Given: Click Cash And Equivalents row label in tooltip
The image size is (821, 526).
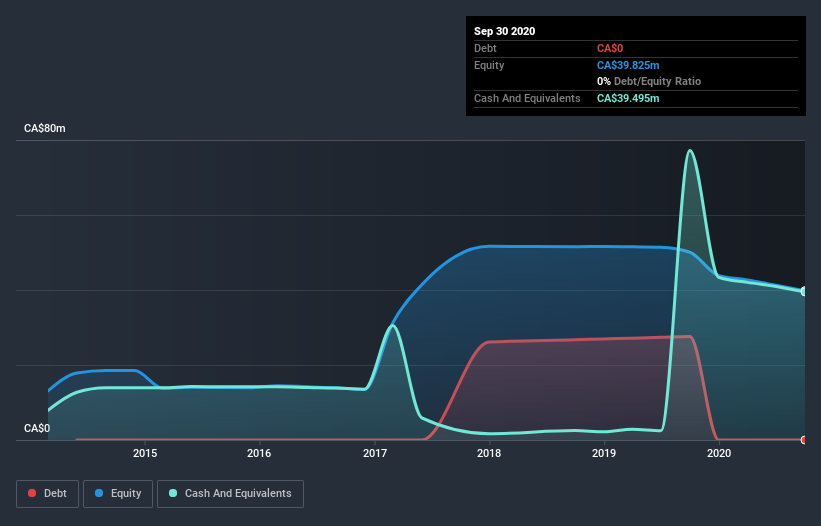Looking at the screenshot, I should [527, 98].
